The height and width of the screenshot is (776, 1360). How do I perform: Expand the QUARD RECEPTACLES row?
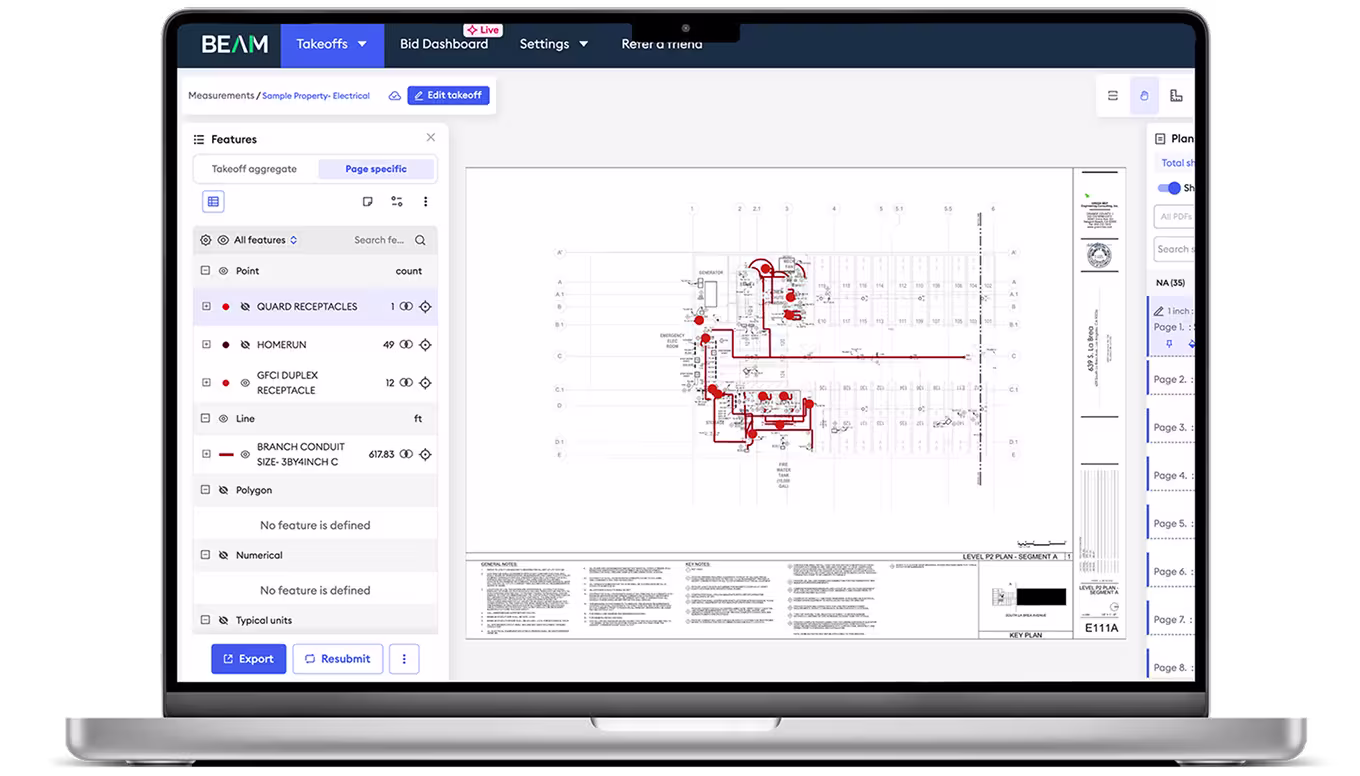point(206,307)
